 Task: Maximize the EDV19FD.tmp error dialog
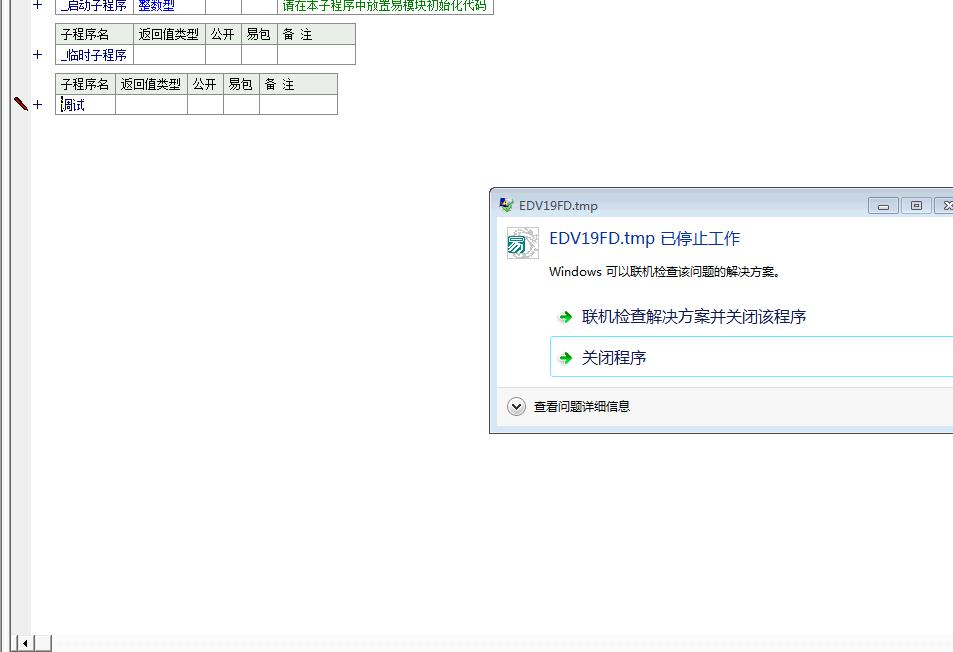click(x=916, y=206)
